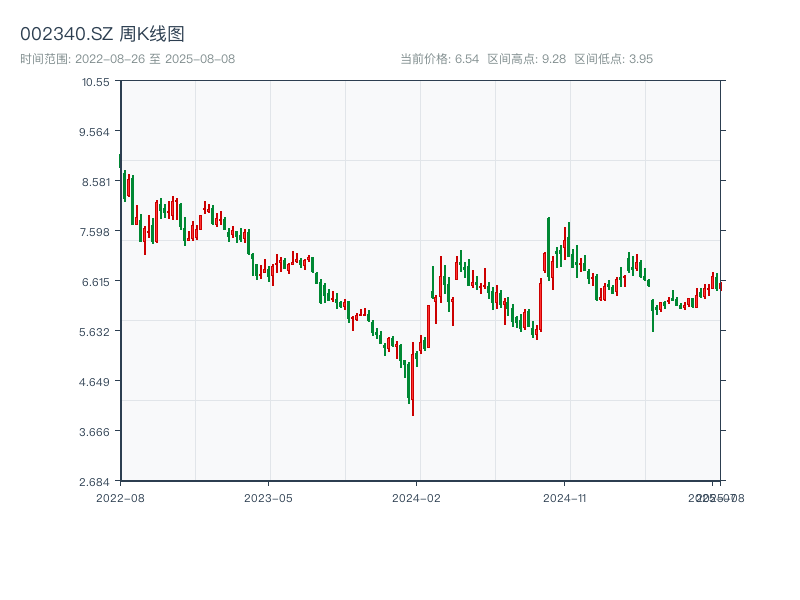Click the 区间低点 3.95 label
This screenshot has height=600, width=800.
613,59
